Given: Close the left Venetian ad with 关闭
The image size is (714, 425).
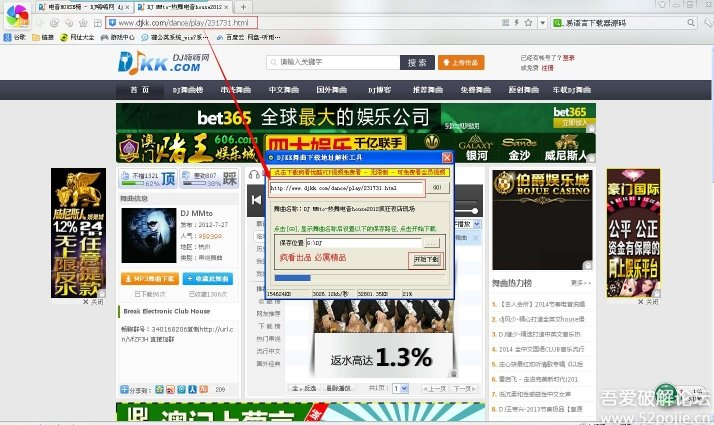Looking at the screenshot, I should pos(93,302).
